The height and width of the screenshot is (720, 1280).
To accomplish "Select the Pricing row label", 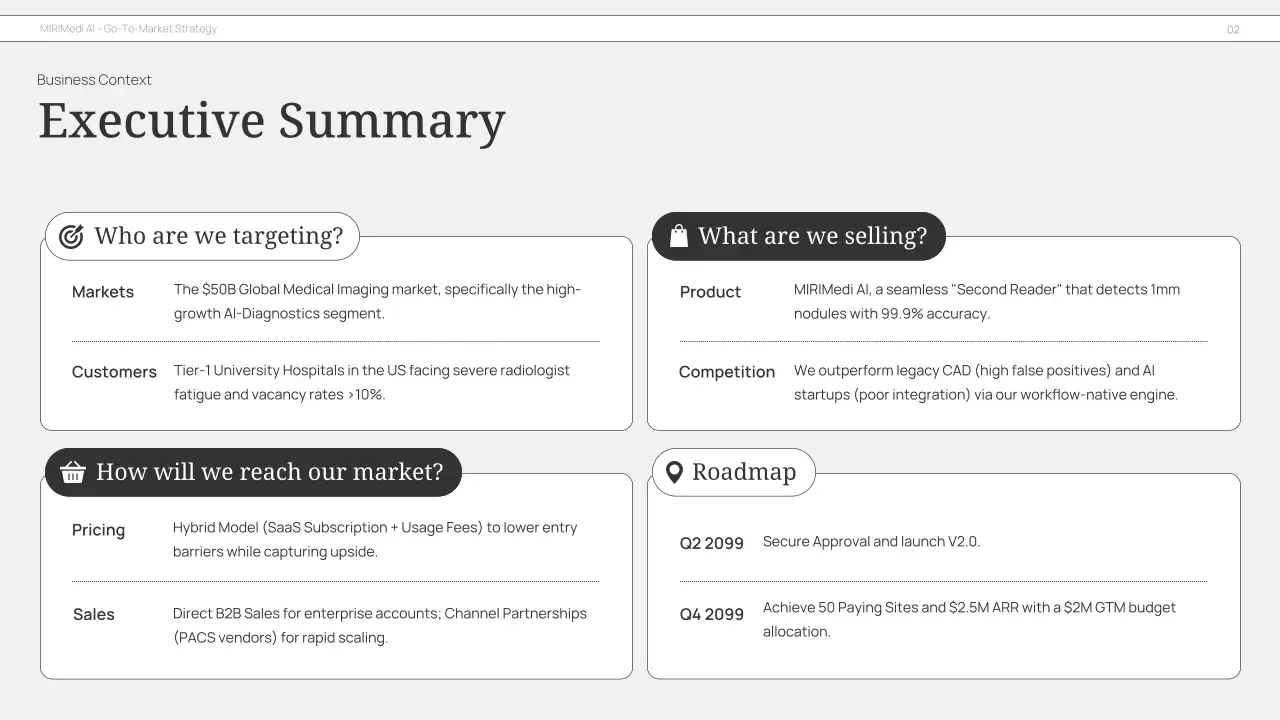I will pyautogui.click(x=98, y=530).
